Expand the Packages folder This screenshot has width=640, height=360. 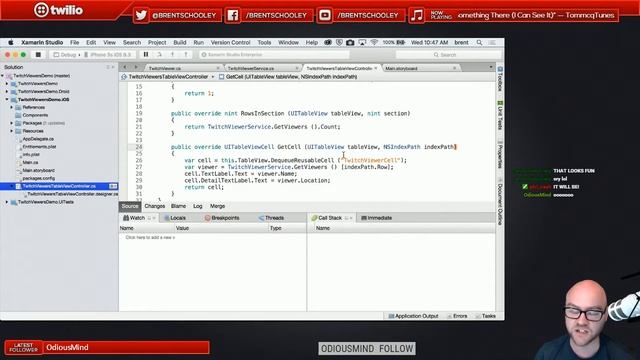click(x=12, y=123)
